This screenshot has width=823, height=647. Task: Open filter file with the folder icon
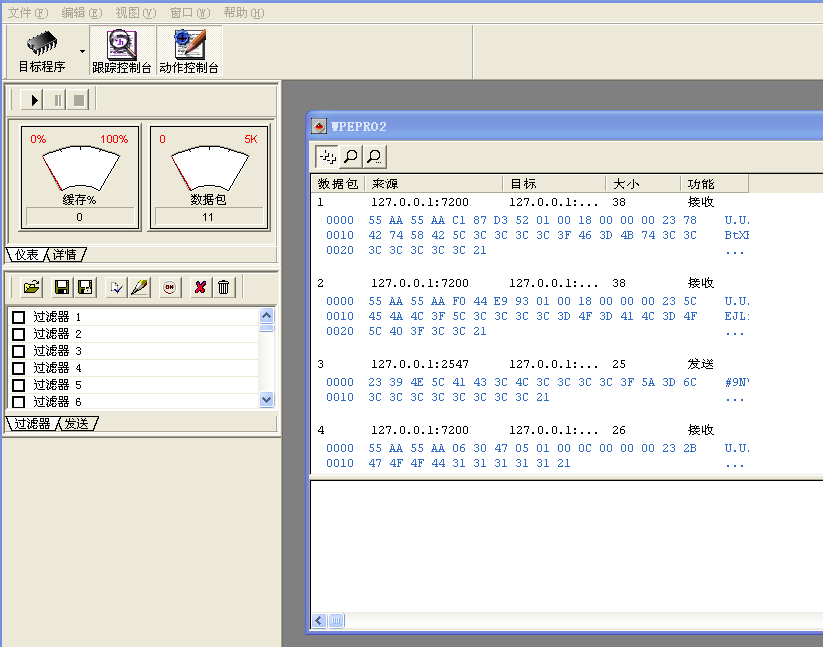tap(32, 287)
